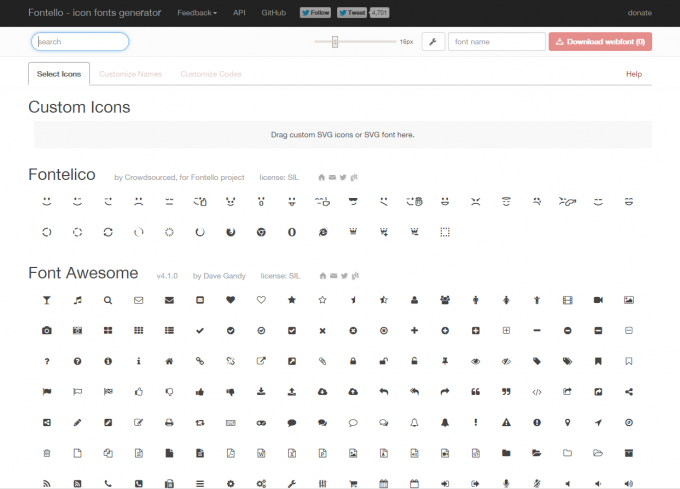Adjust the icon size slider handle
The image size is (680, 489).
(335, 42)
